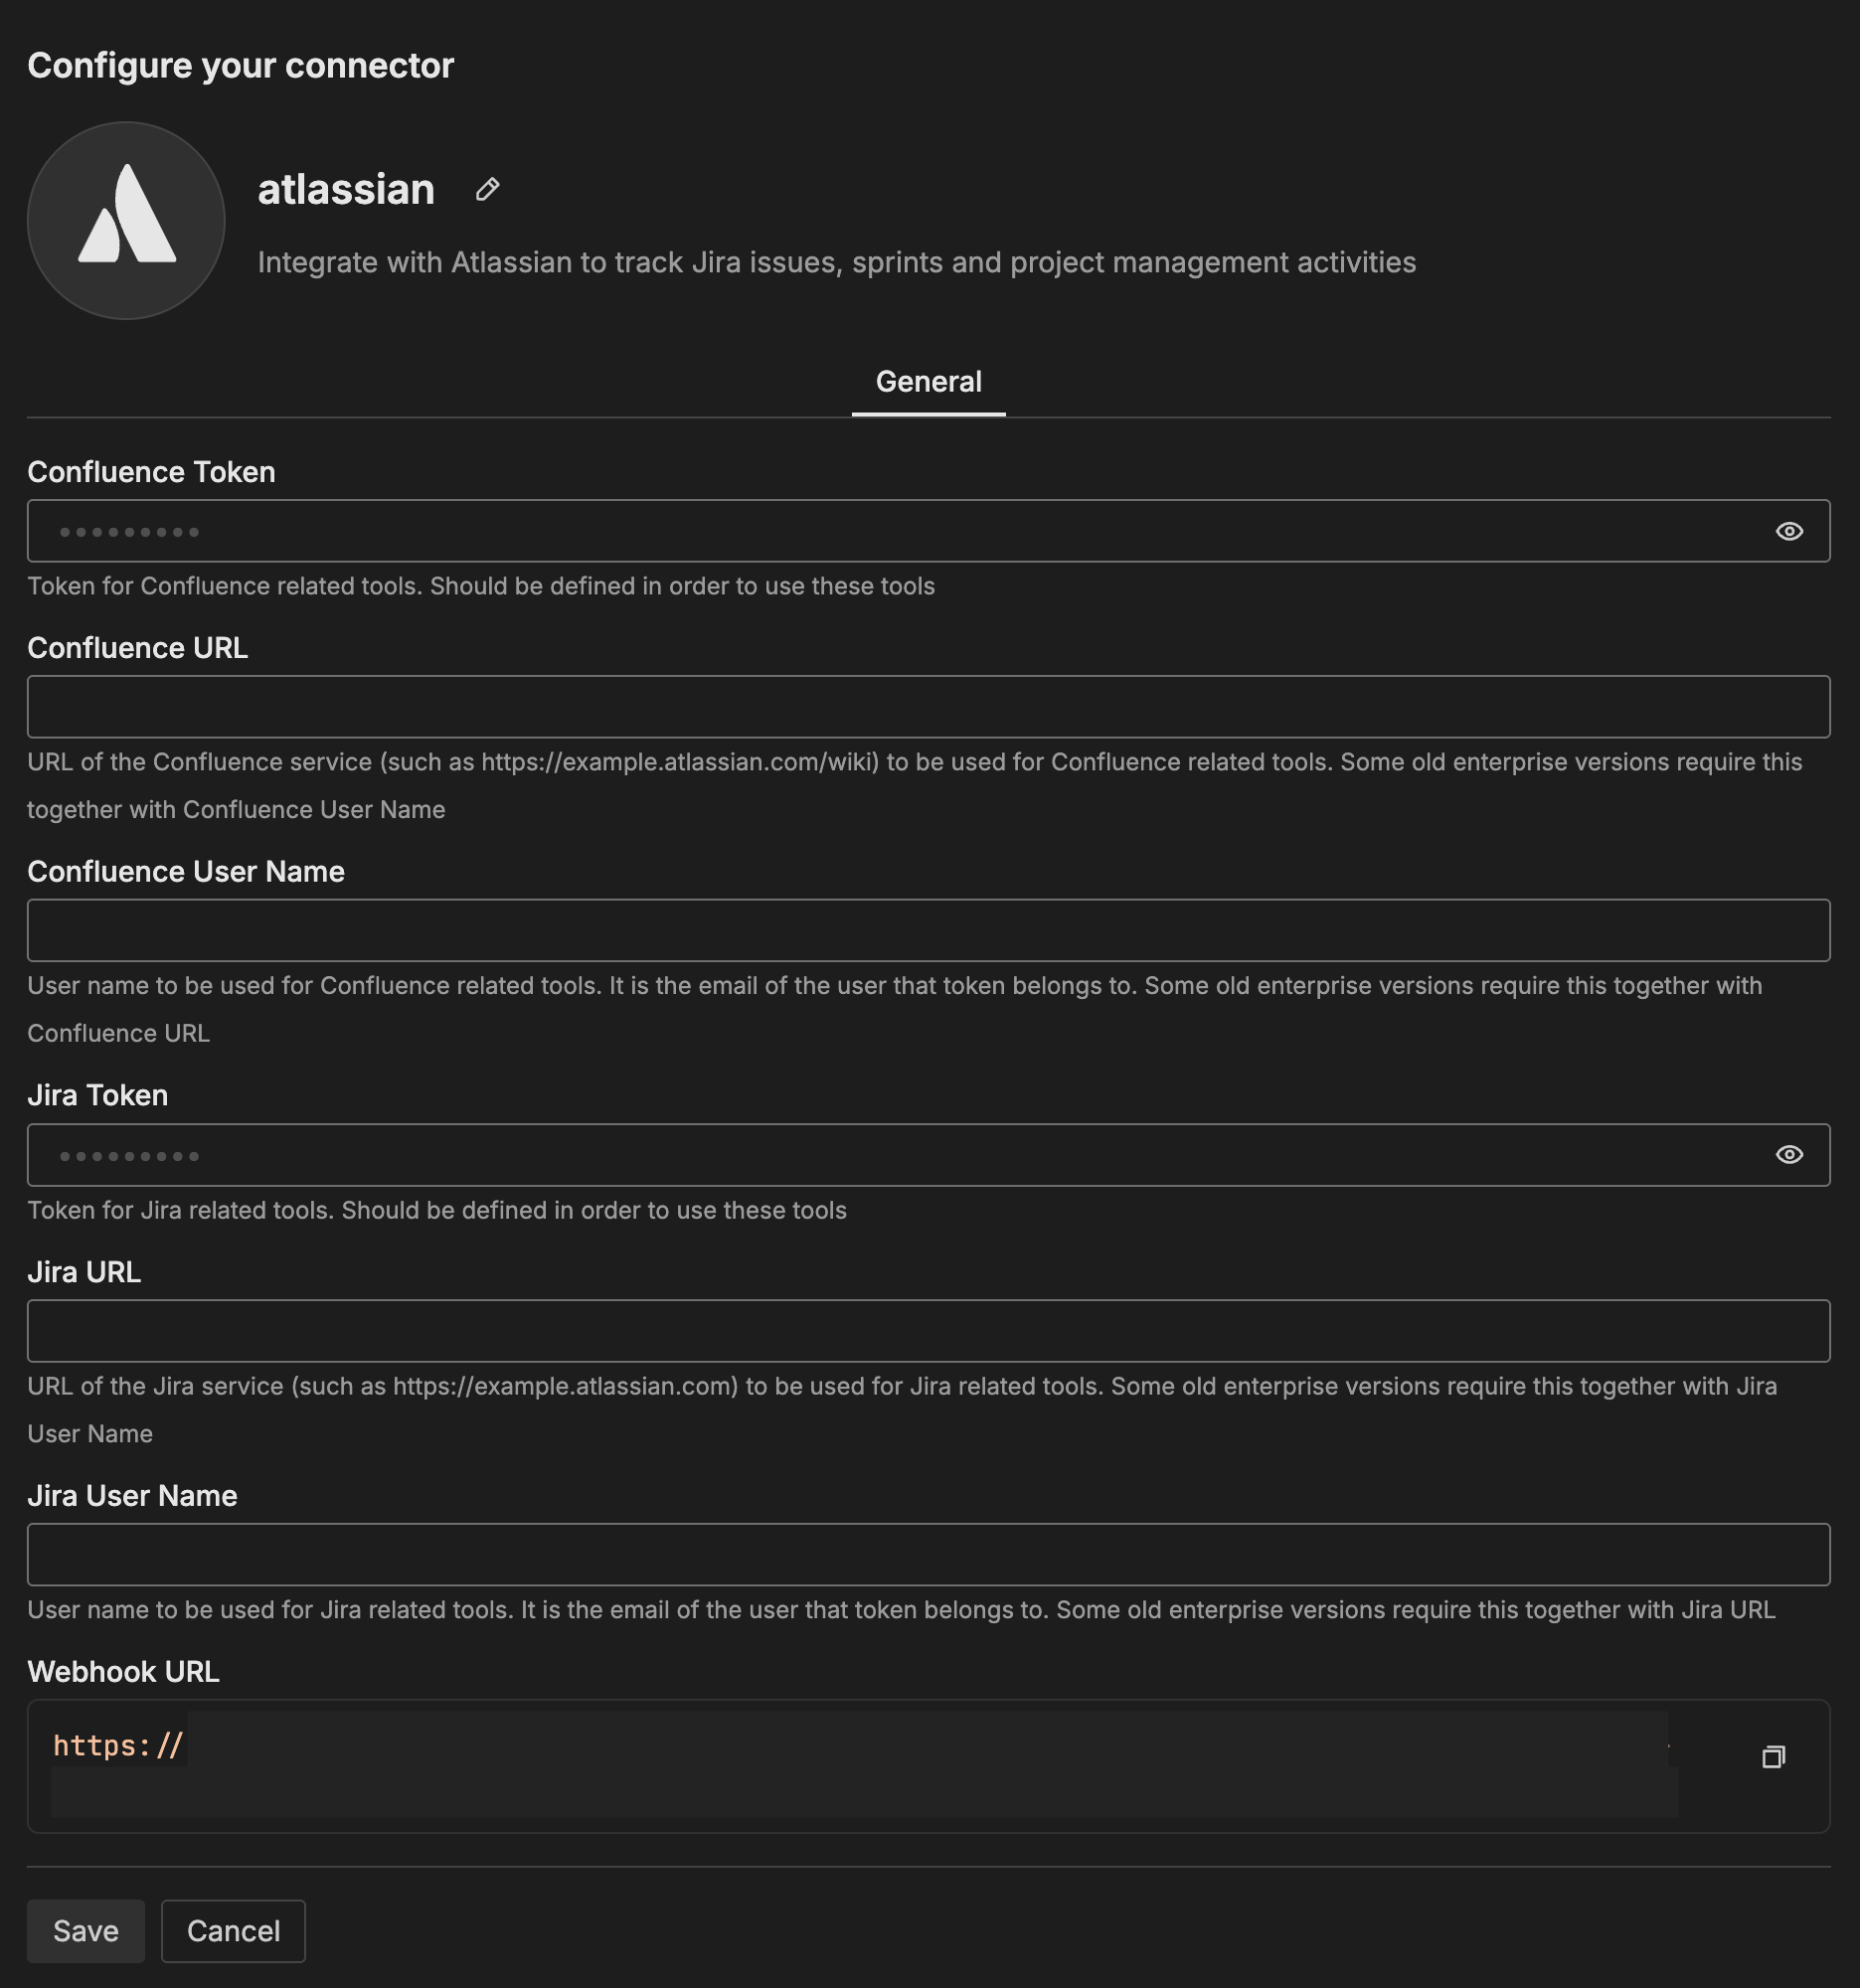1860x1988 pixels.
Task: Click the Cancel button
Action: pos(233,1931)
